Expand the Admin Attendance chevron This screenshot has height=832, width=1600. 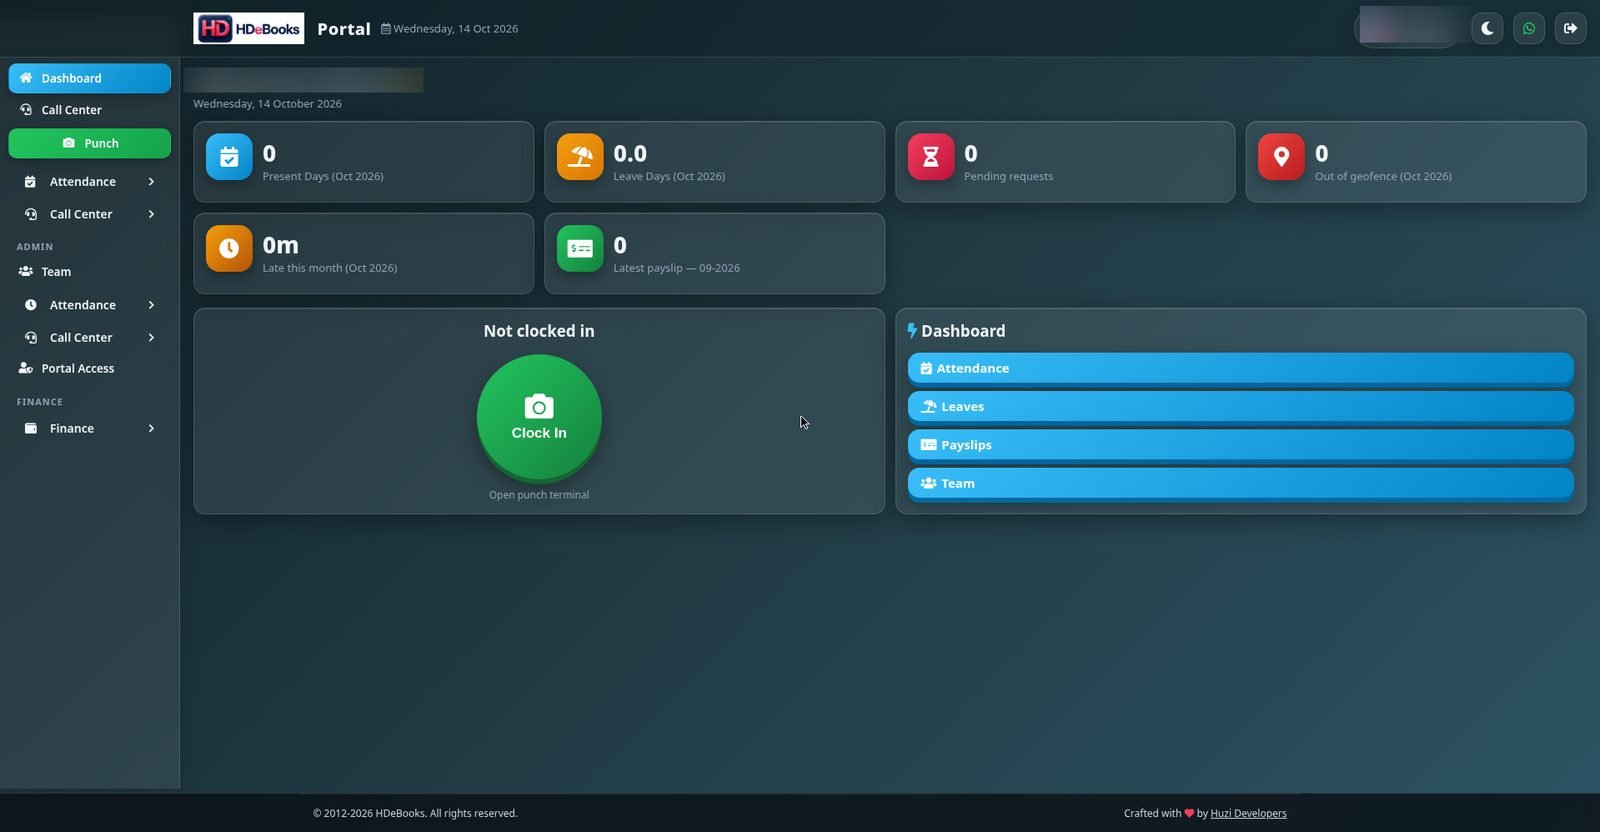coord(151,305)
